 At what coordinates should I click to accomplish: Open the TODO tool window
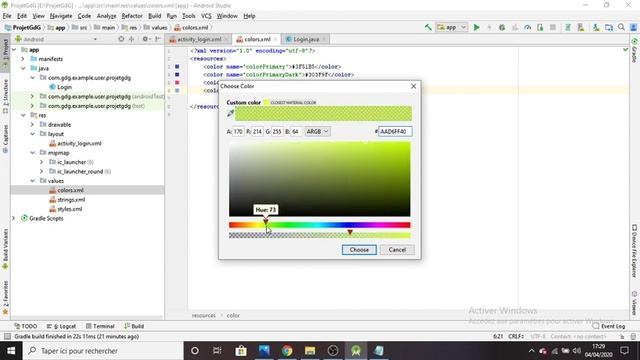click(26, 326)
